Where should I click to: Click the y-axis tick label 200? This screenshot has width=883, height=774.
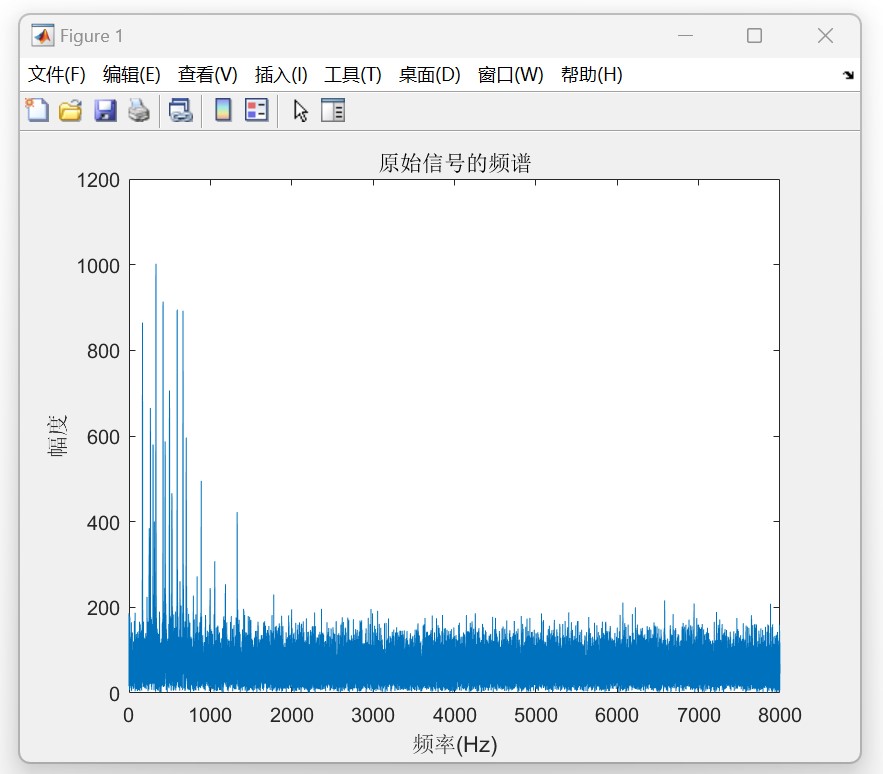coord(103,608)
